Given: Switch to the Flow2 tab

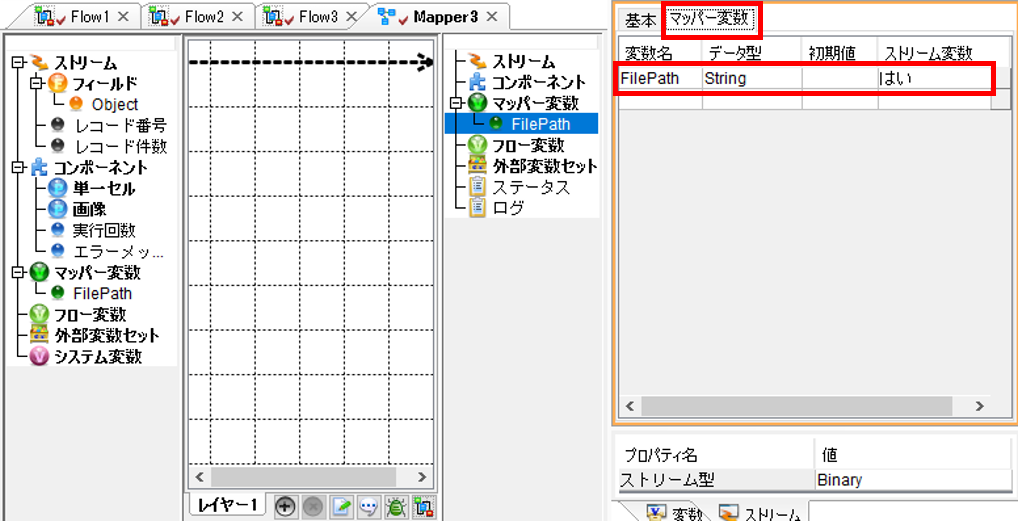Looking at the screenshot, I should (x=197, y=16).
